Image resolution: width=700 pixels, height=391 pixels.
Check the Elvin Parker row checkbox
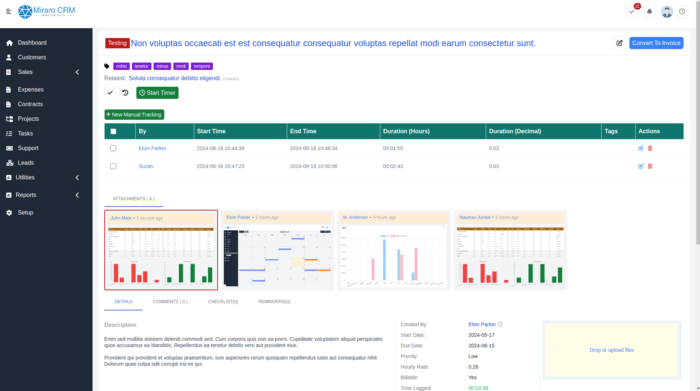113,148
